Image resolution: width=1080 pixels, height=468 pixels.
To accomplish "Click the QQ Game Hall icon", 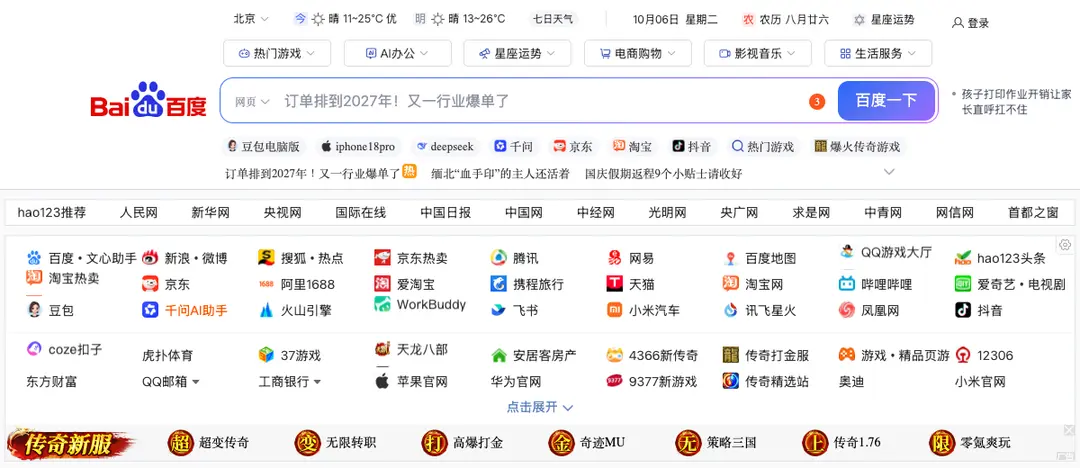I will click(x=847, y=252).
